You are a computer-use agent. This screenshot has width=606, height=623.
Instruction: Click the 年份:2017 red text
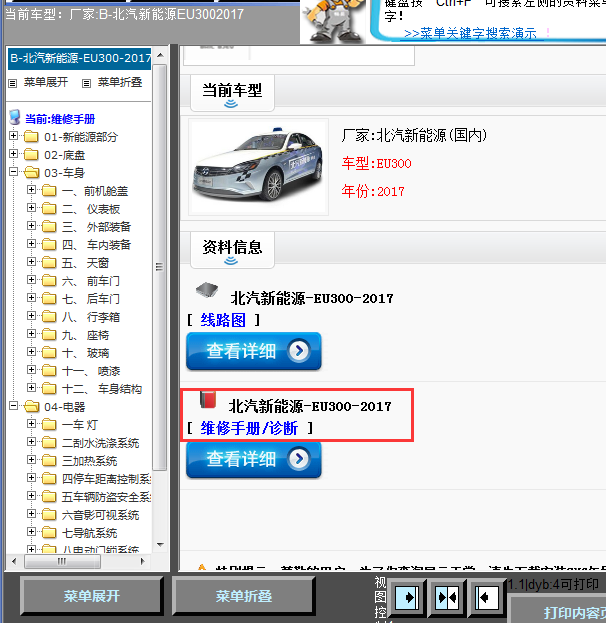373,192
